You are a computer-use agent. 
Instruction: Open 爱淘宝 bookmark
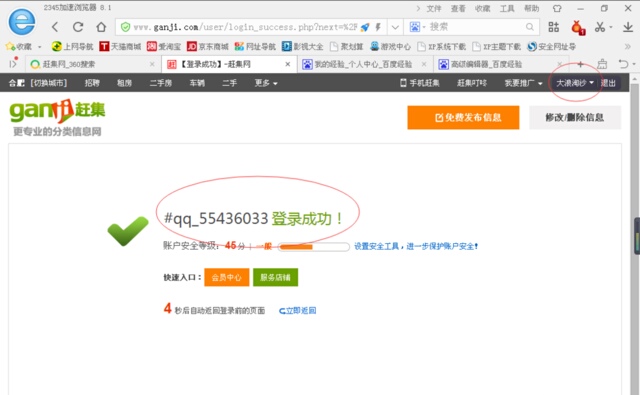tap(164, 47)
